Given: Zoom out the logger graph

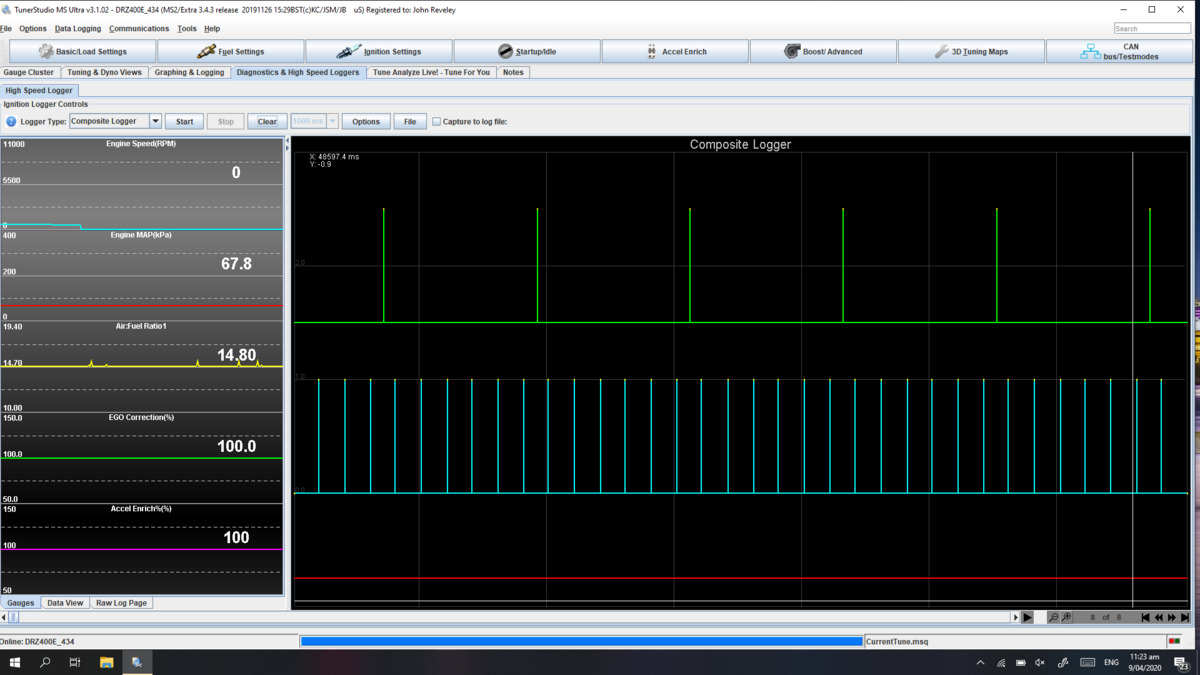Looking at the screenshot, I should [1053, 618].
